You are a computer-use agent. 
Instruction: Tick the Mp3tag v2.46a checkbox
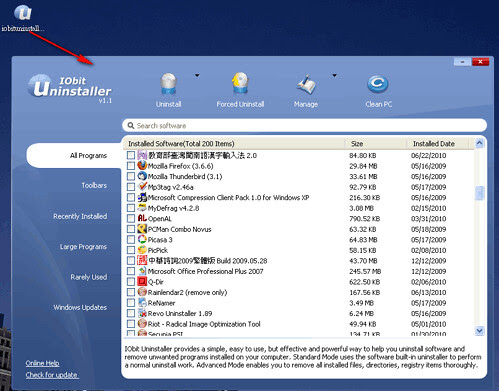131,187
